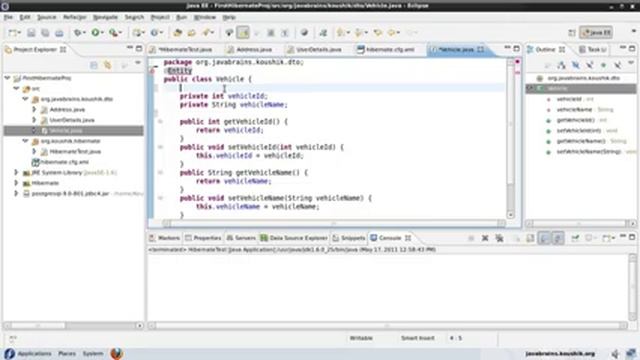Screen dimensions: 640x360
Task: Open the Project menu
Action: pos(160,17)
